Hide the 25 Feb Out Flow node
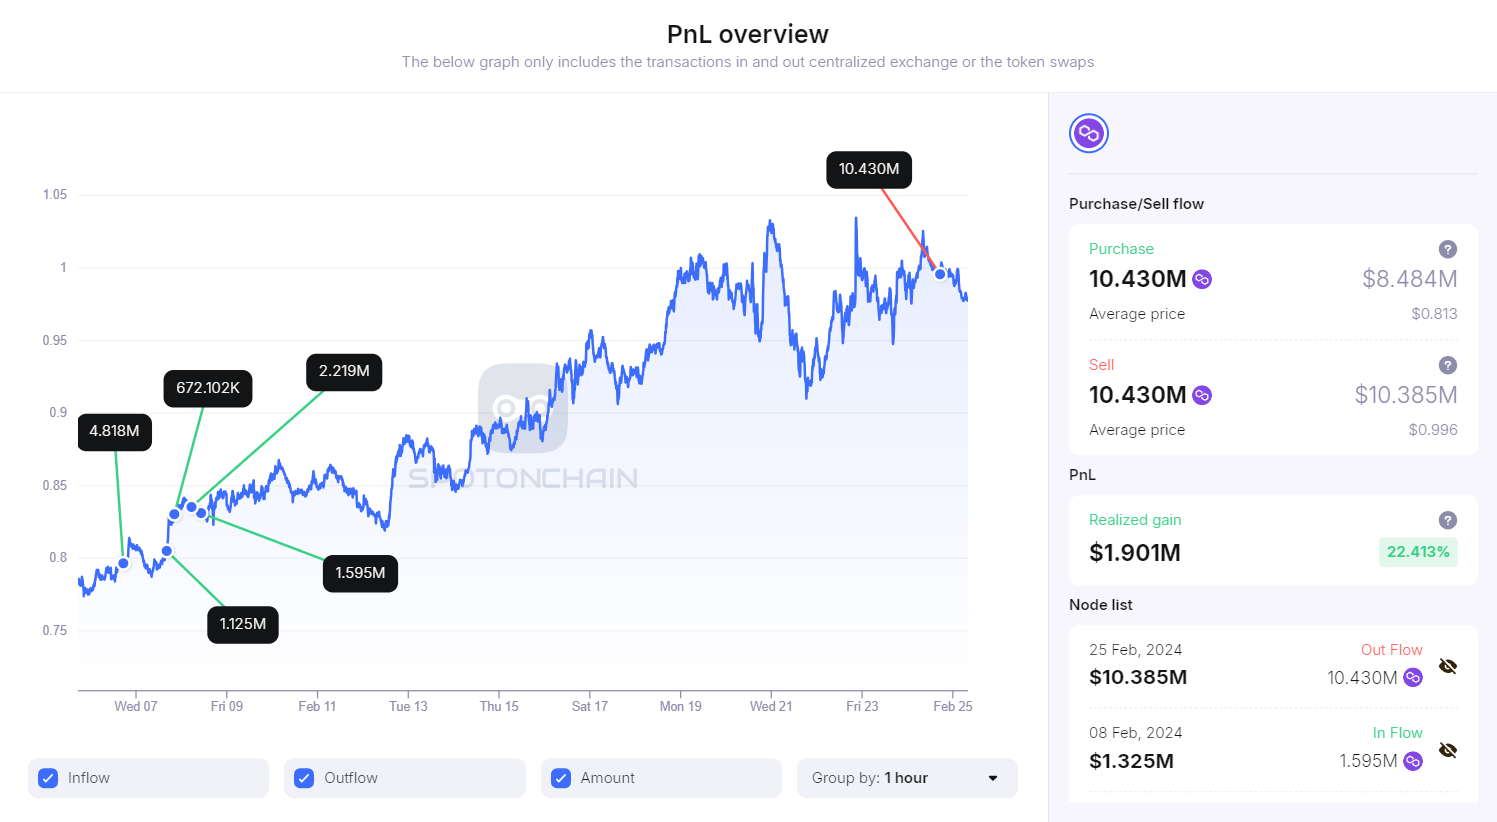The image size is (1497, 822). [x=1447, y=666]
